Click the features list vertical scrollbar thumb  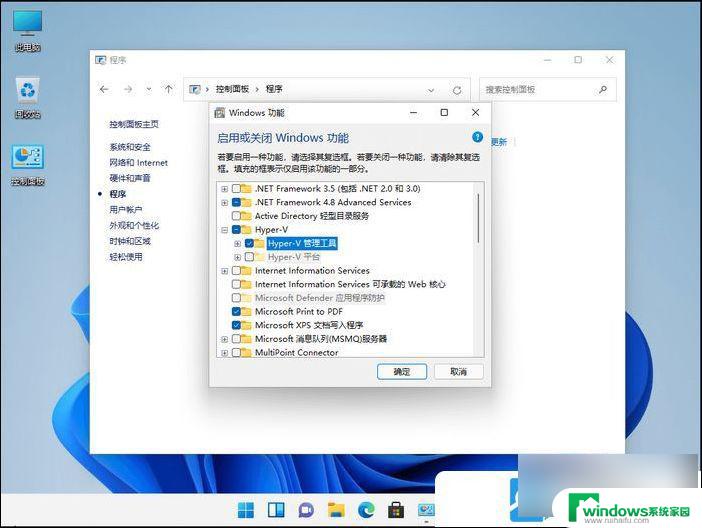click(478, 218)
